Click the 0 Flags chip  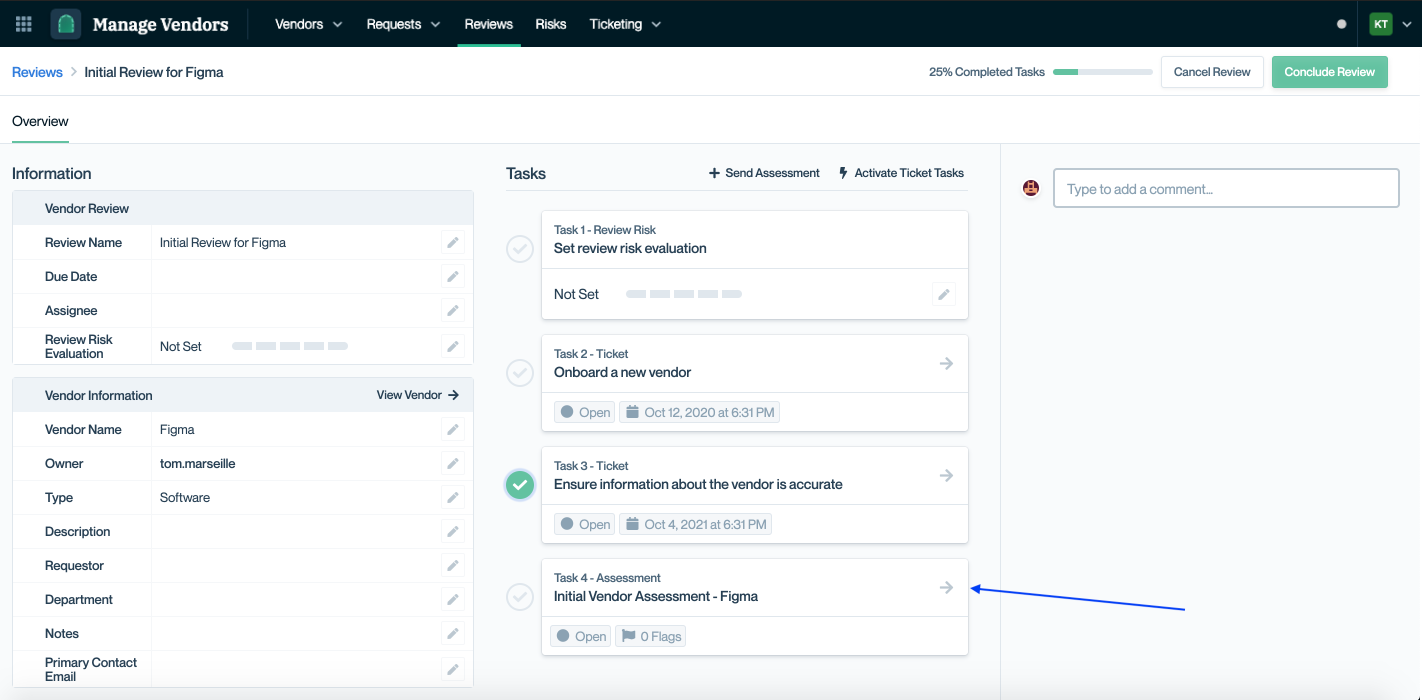[x=651, y=636]
